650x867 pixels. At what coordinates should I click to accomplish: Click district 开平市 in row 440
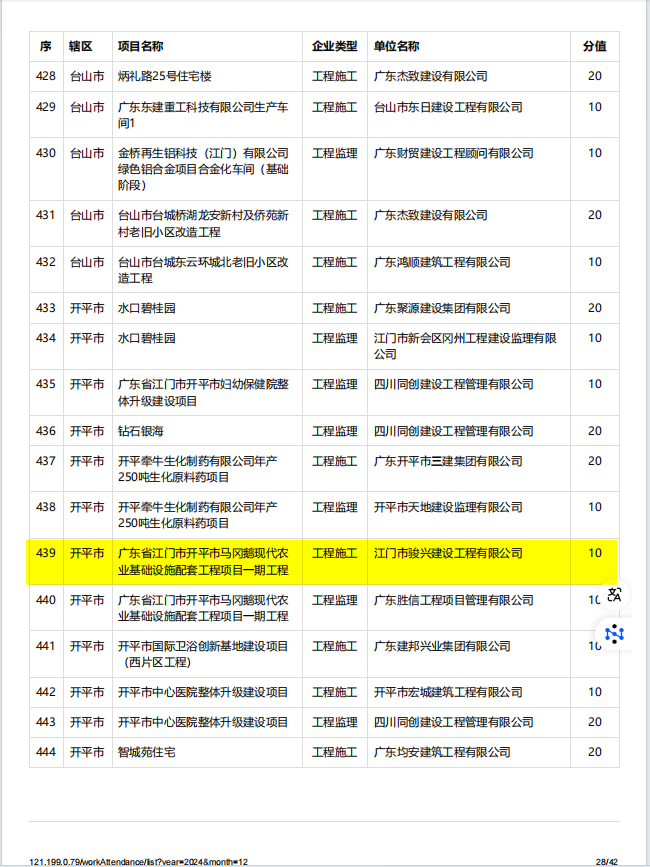tap(87, 600)
